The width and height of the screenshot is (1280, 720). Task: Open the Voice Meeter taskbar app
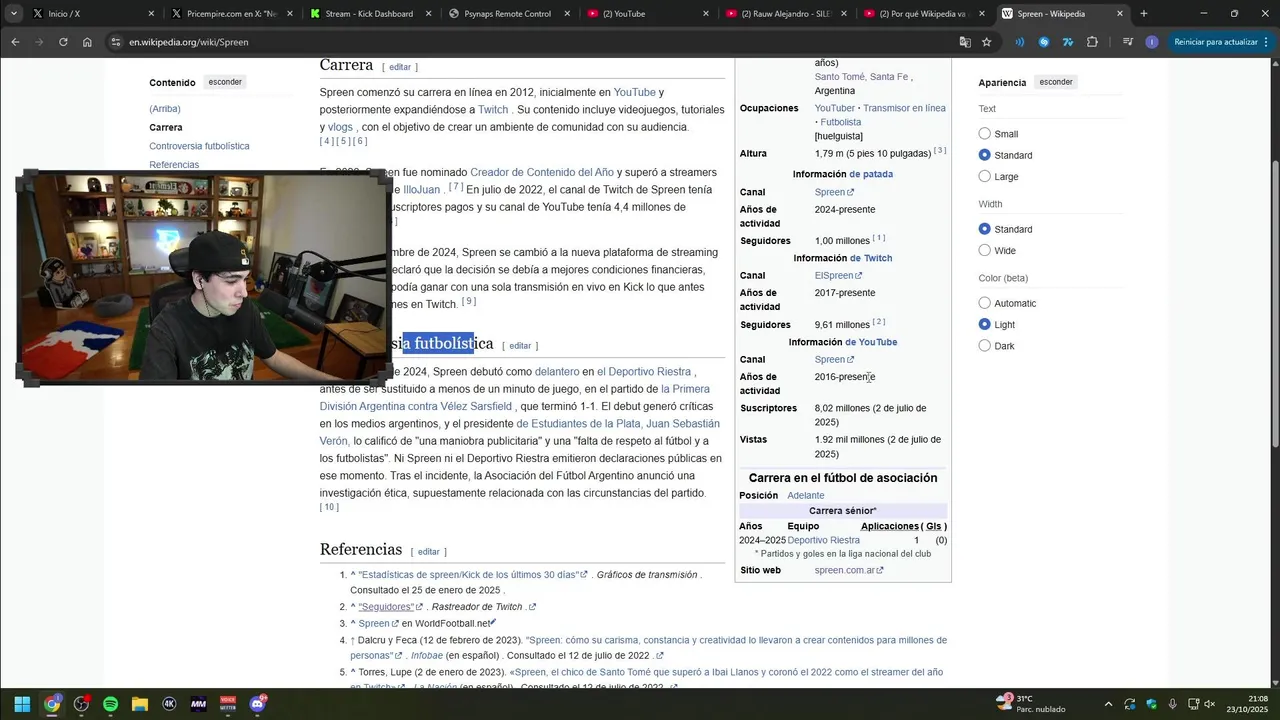pyautogui.click(x=228, y=704)
